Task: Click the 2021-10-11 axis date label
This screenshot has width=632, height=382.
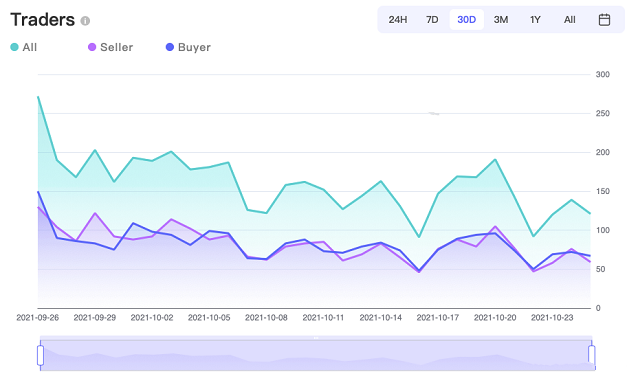Action: (x=323, y=318)
